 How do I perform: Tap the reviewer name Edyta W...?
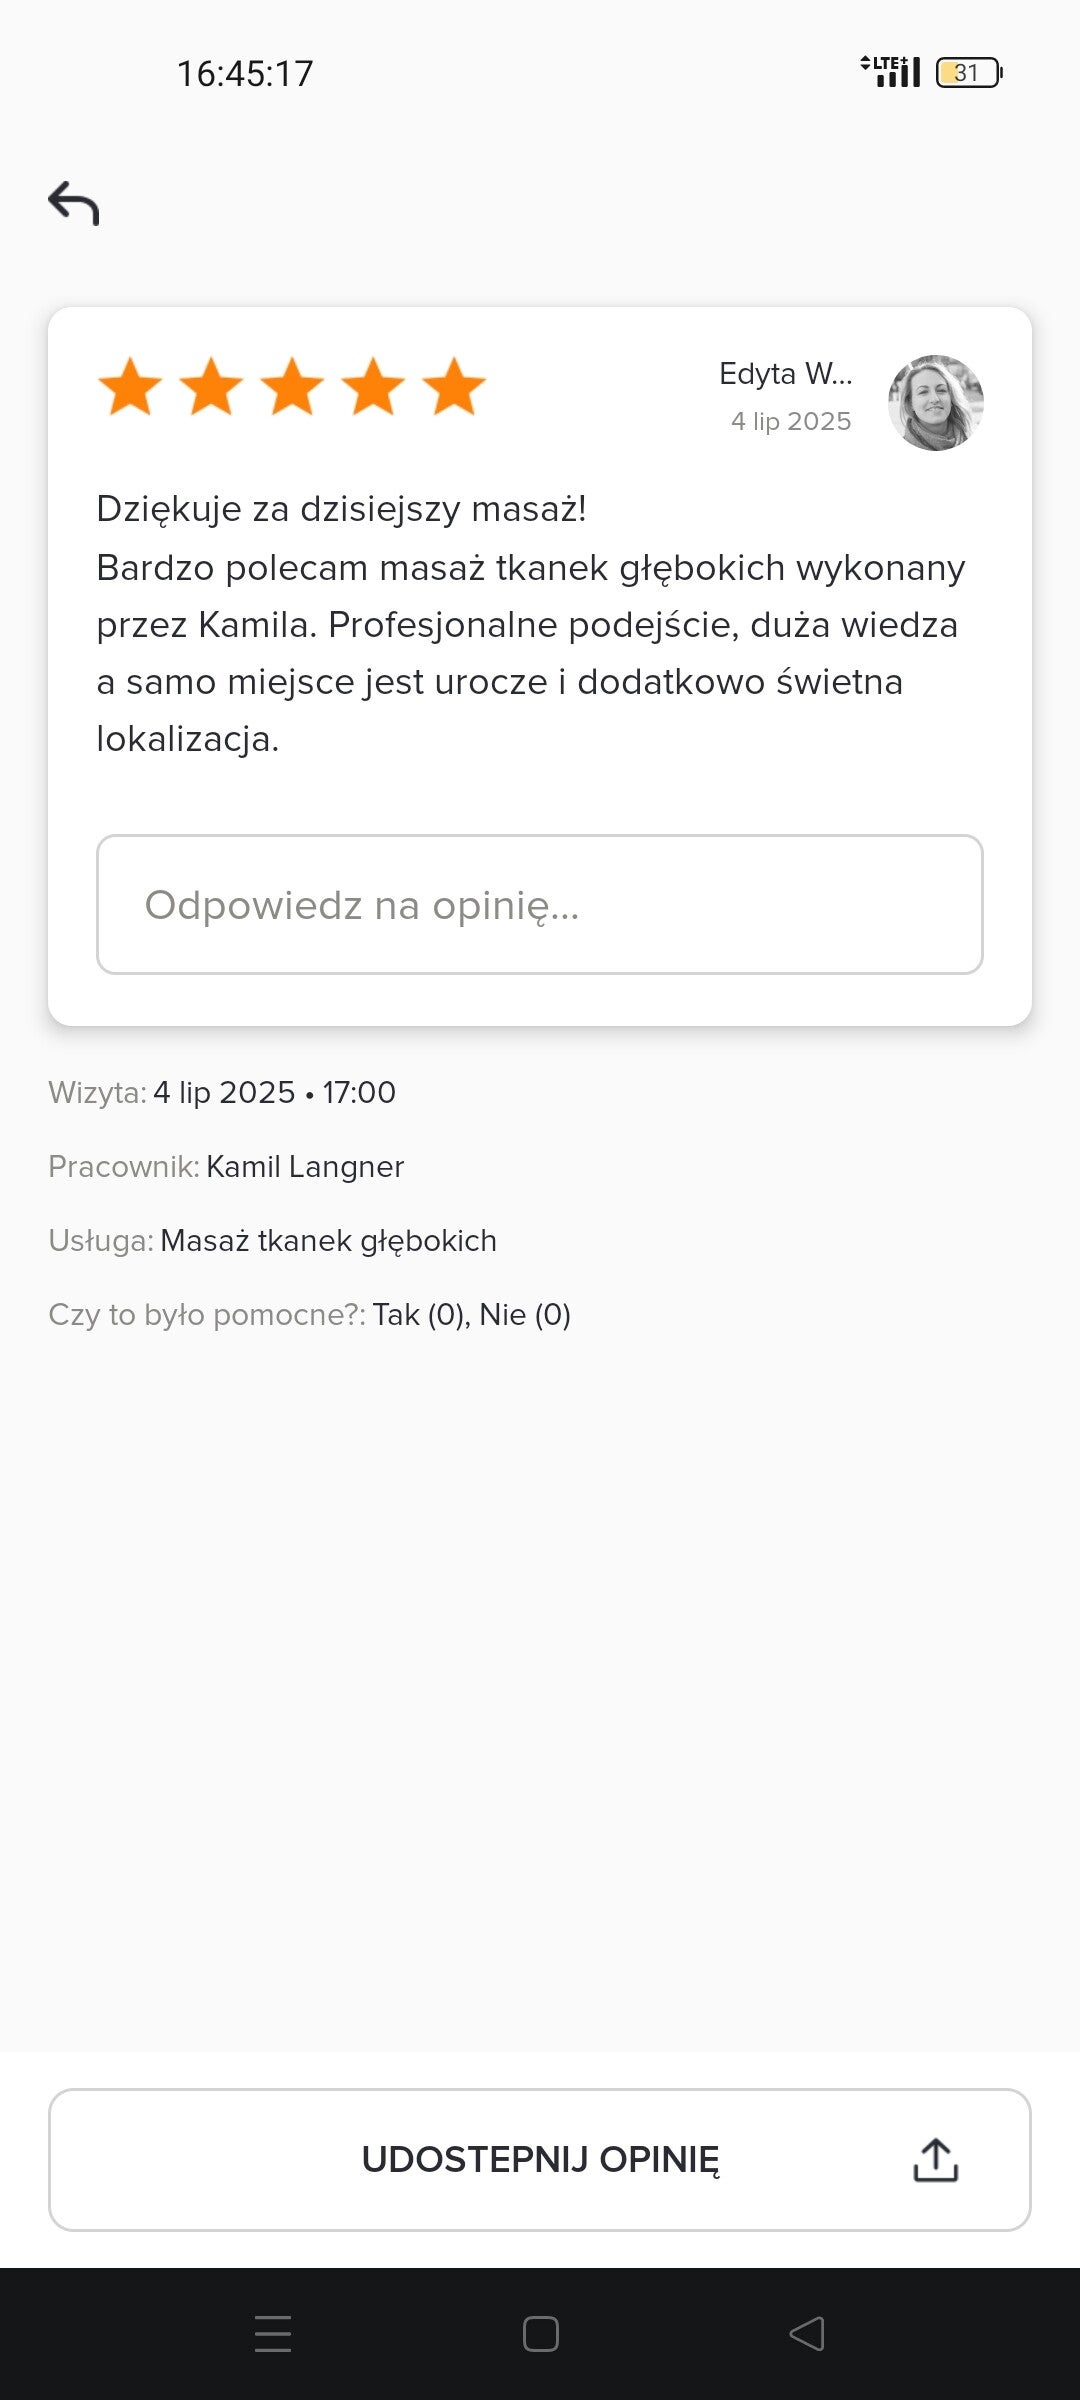[x=785, y=374]
